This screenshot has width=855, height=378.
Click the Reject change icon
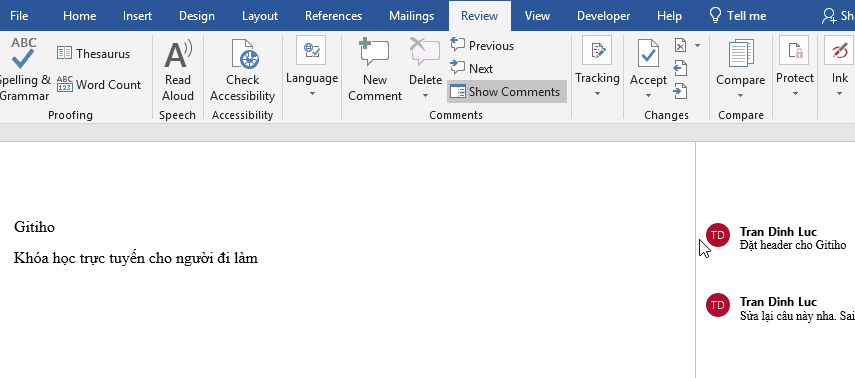coord(681,45)
